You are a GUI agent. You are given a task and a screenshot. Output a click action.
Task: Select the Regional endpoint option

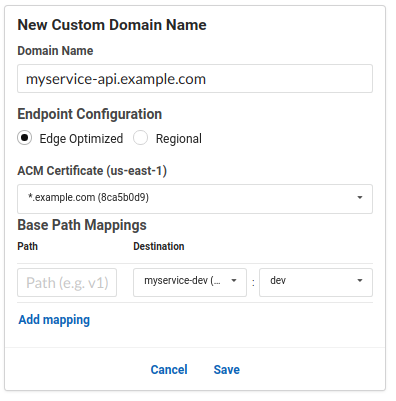click(140, 138)
